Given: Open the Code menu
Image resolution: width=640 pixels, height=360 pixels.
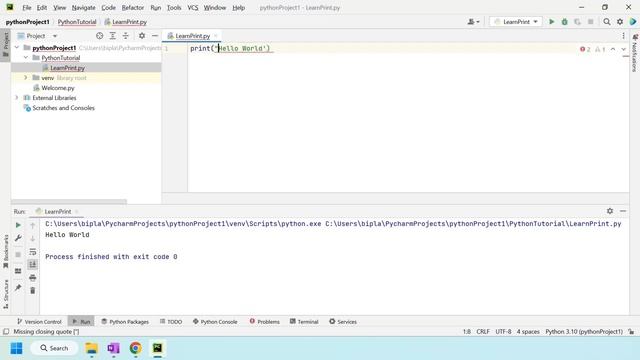Looking at the screenshot, I should [x=108, y=7].
